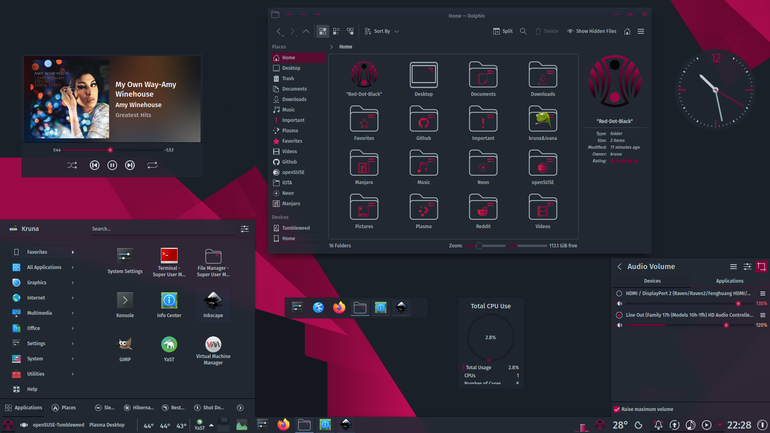Switch to Places tab in launcher footer
The height and width of the screenshot is (433, 770).
(64, 407)
